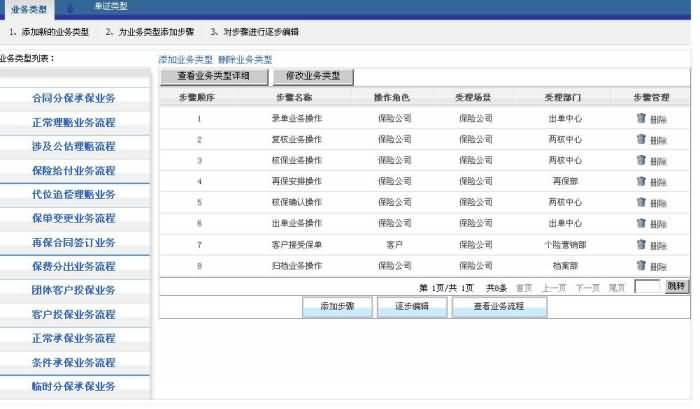Switch to the 业务类型 tab
700x409 pixels.
(29, 8)
